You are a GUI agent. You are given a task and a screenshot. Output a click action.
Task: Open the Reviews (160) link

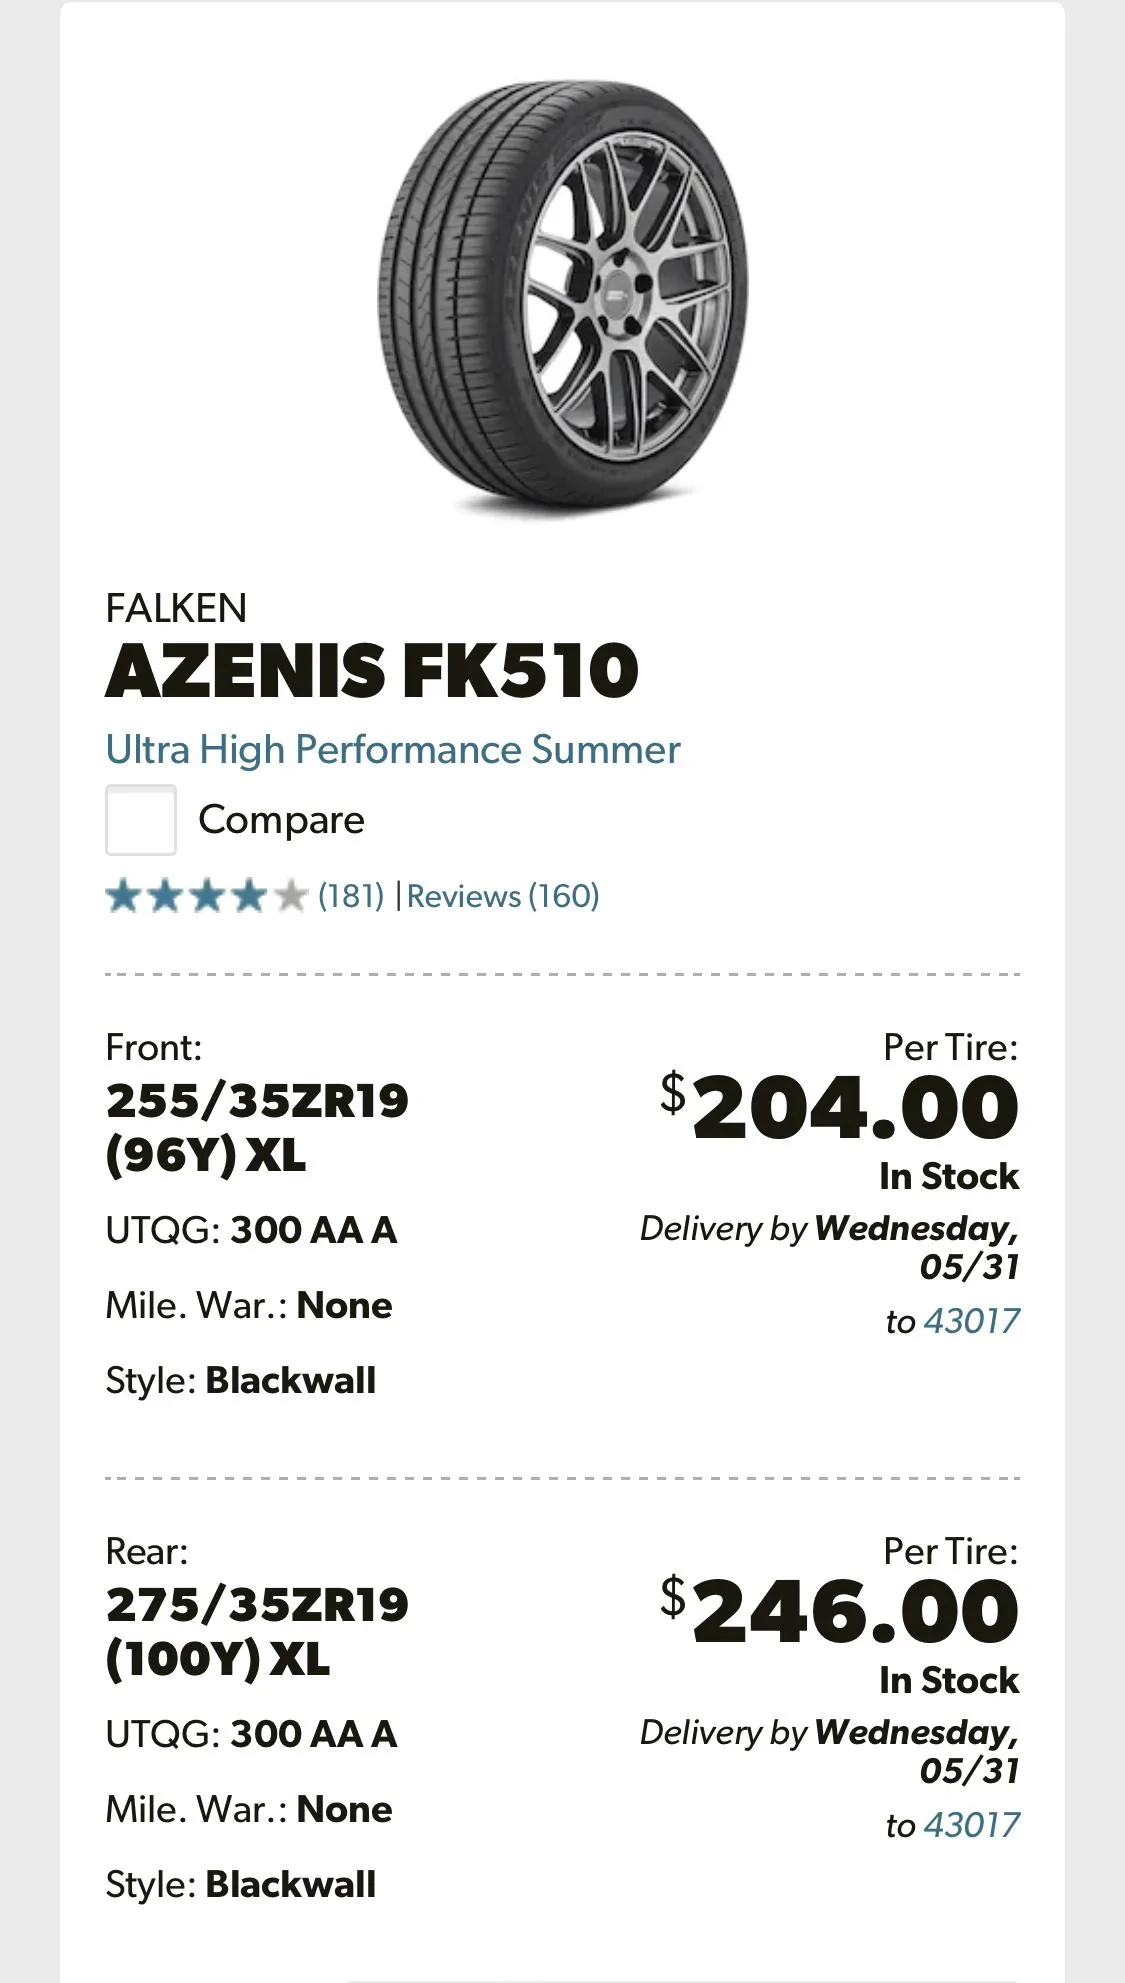(504, 897)
